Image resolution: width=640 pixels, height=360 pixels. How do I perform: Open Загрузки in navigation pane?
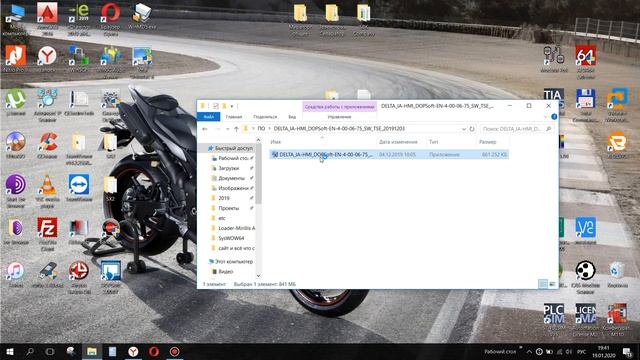click(x=229, y=168)
